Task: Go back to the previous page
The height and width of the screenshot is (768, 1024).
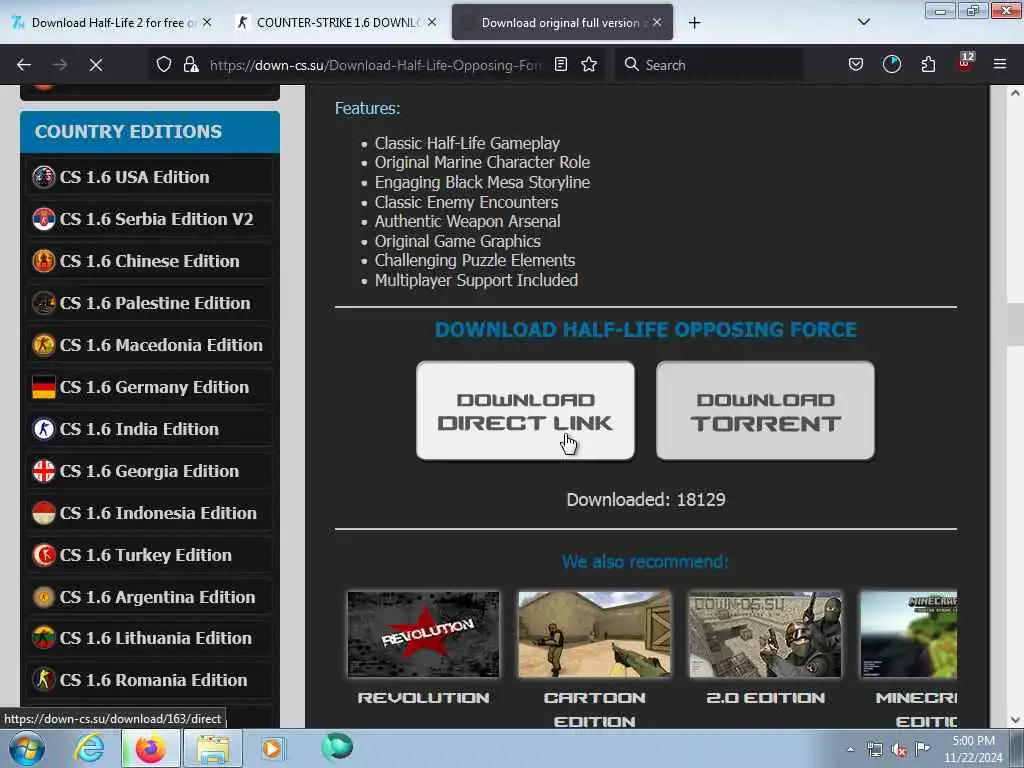Action: 24,65
